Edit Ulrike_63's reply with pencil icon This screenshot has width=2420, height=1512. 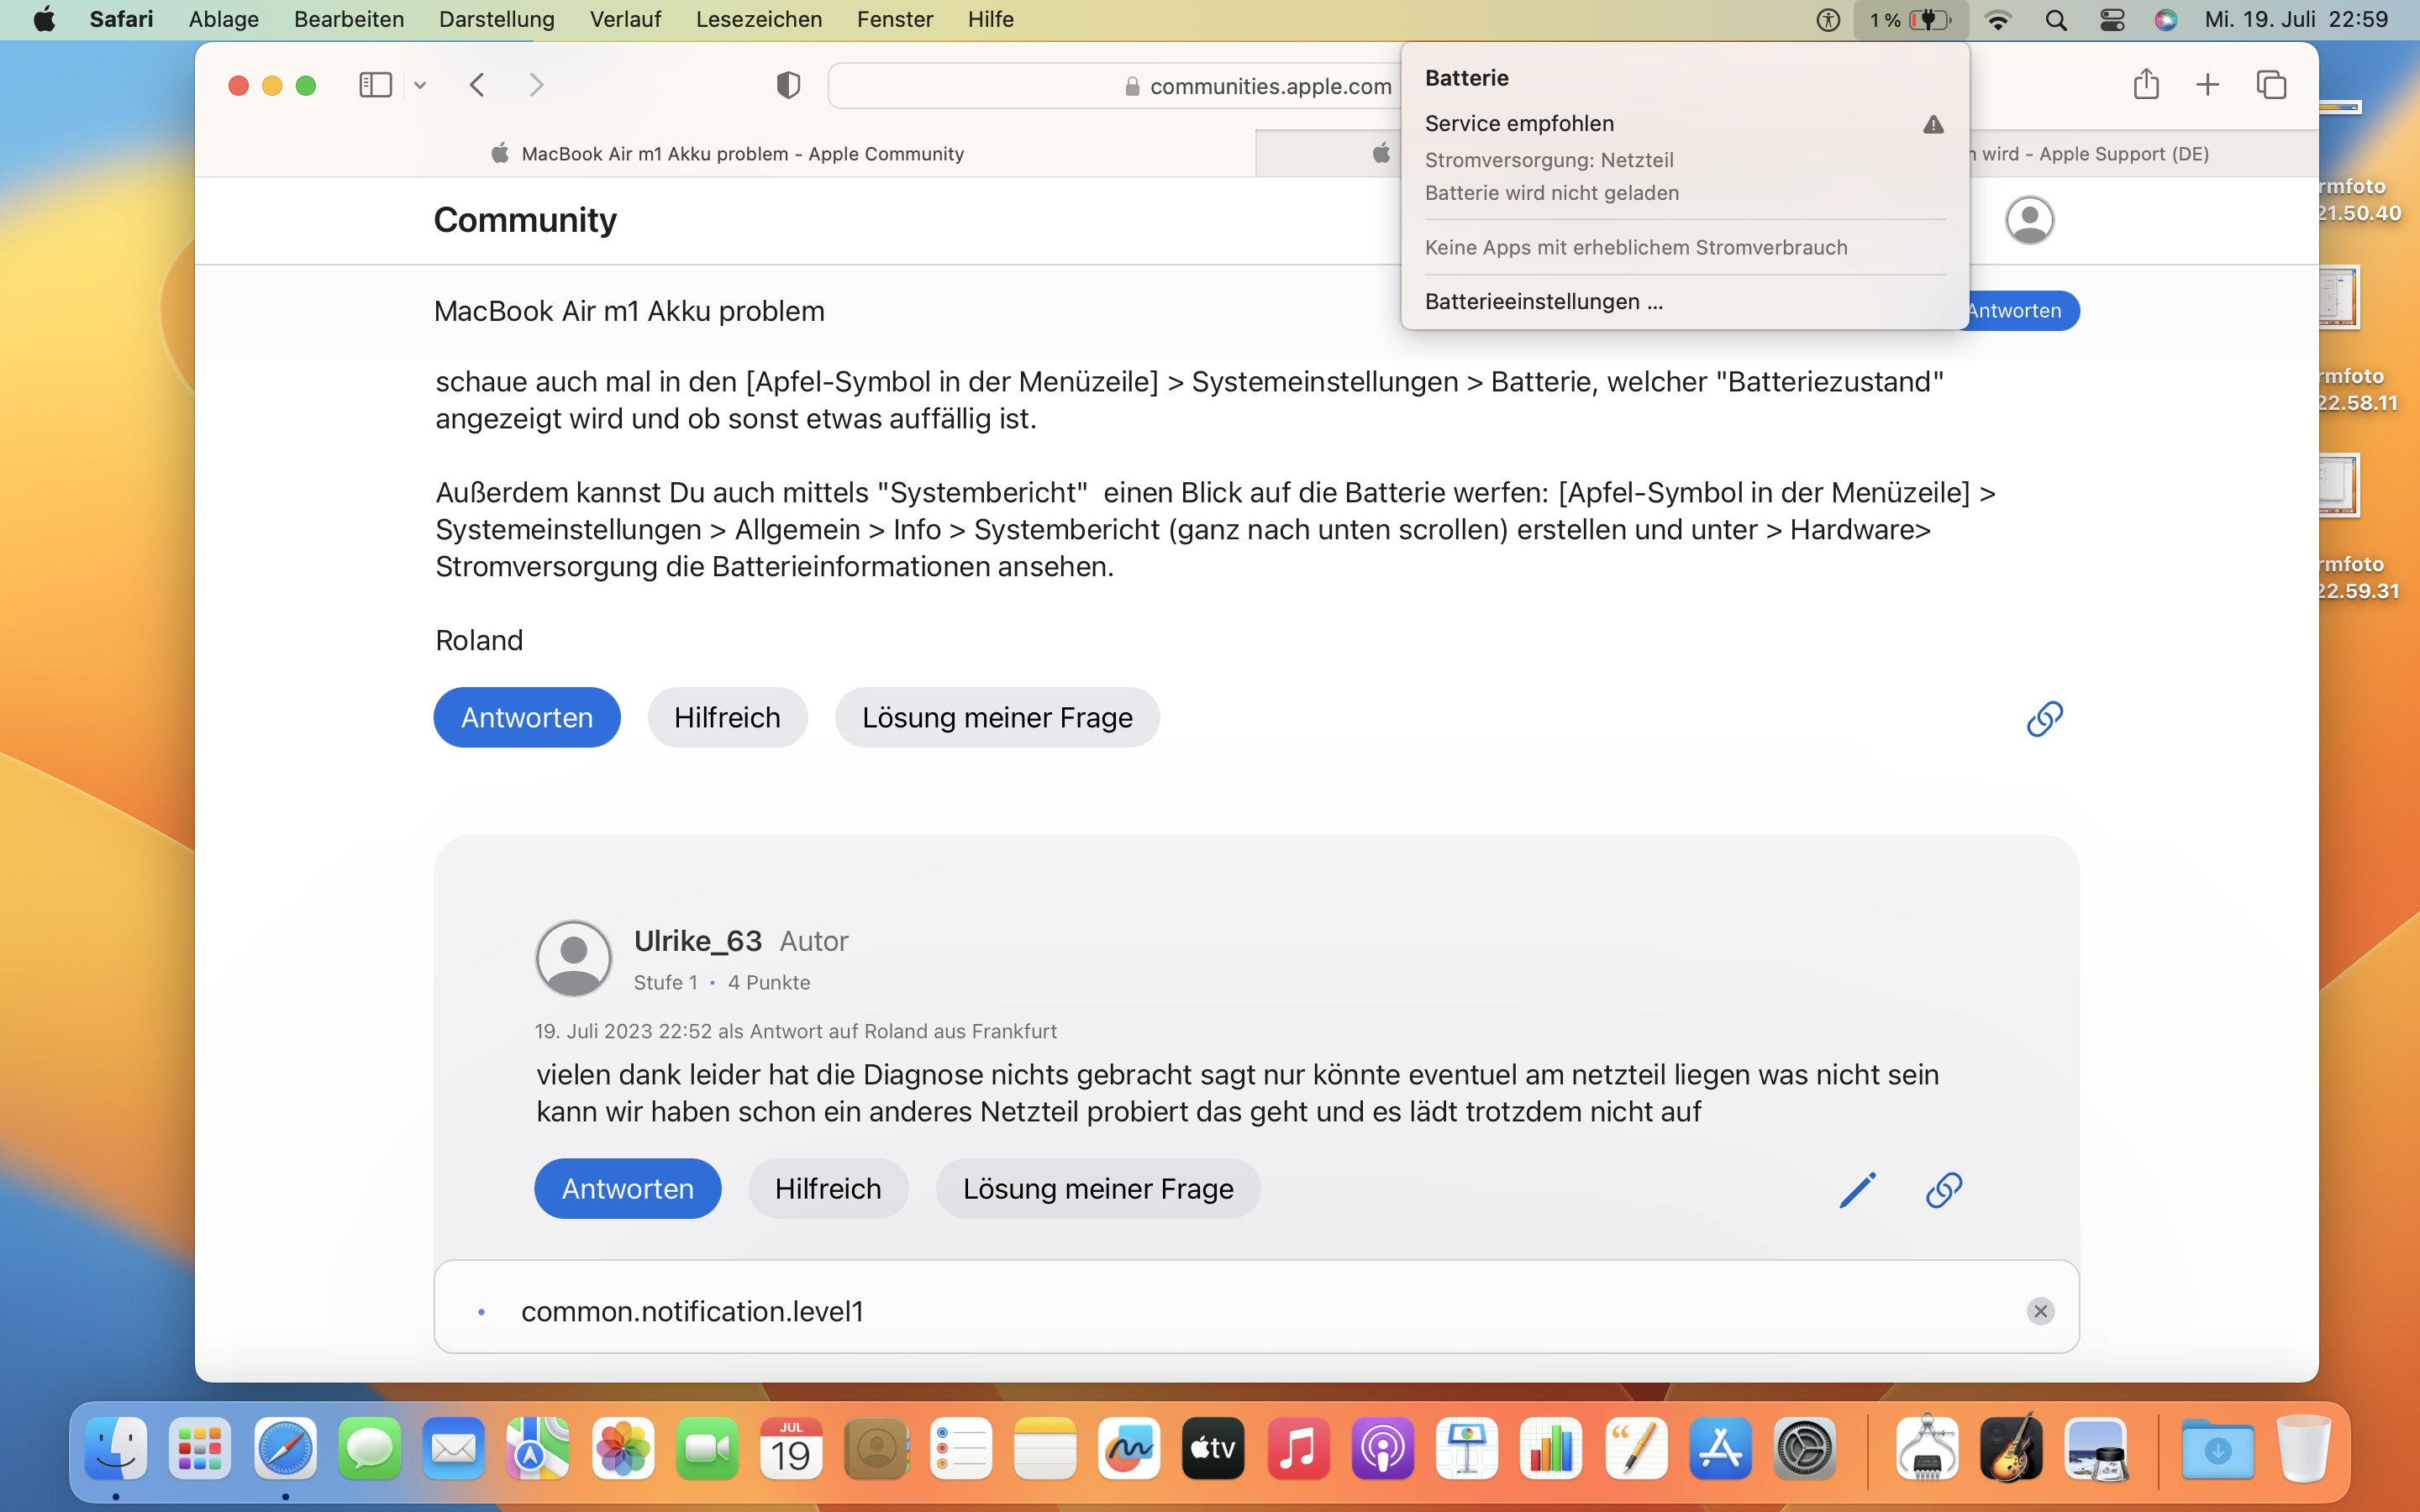pos(1857,1189)
